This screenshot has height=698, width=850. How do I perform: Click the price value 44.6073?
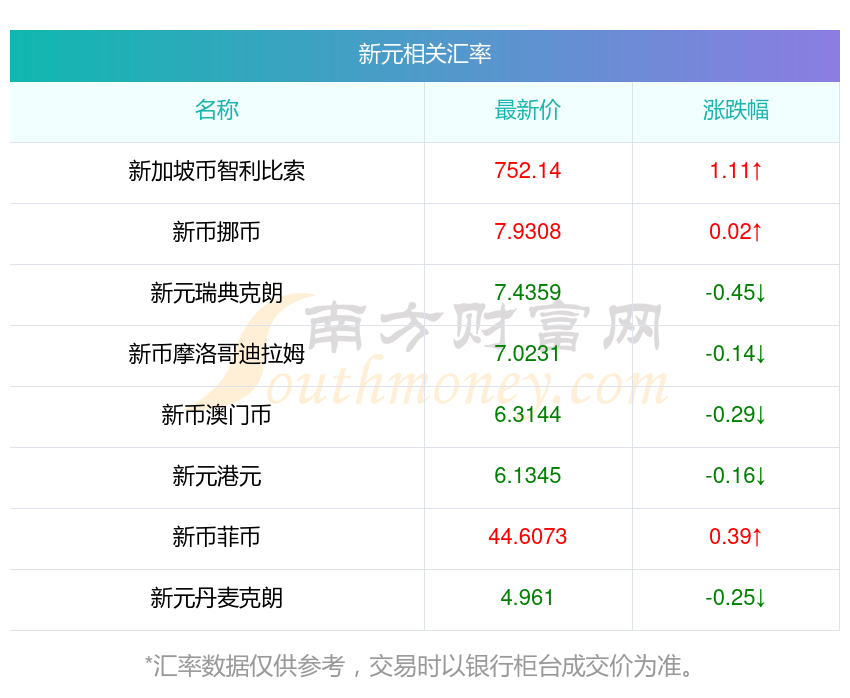point(527,537)
